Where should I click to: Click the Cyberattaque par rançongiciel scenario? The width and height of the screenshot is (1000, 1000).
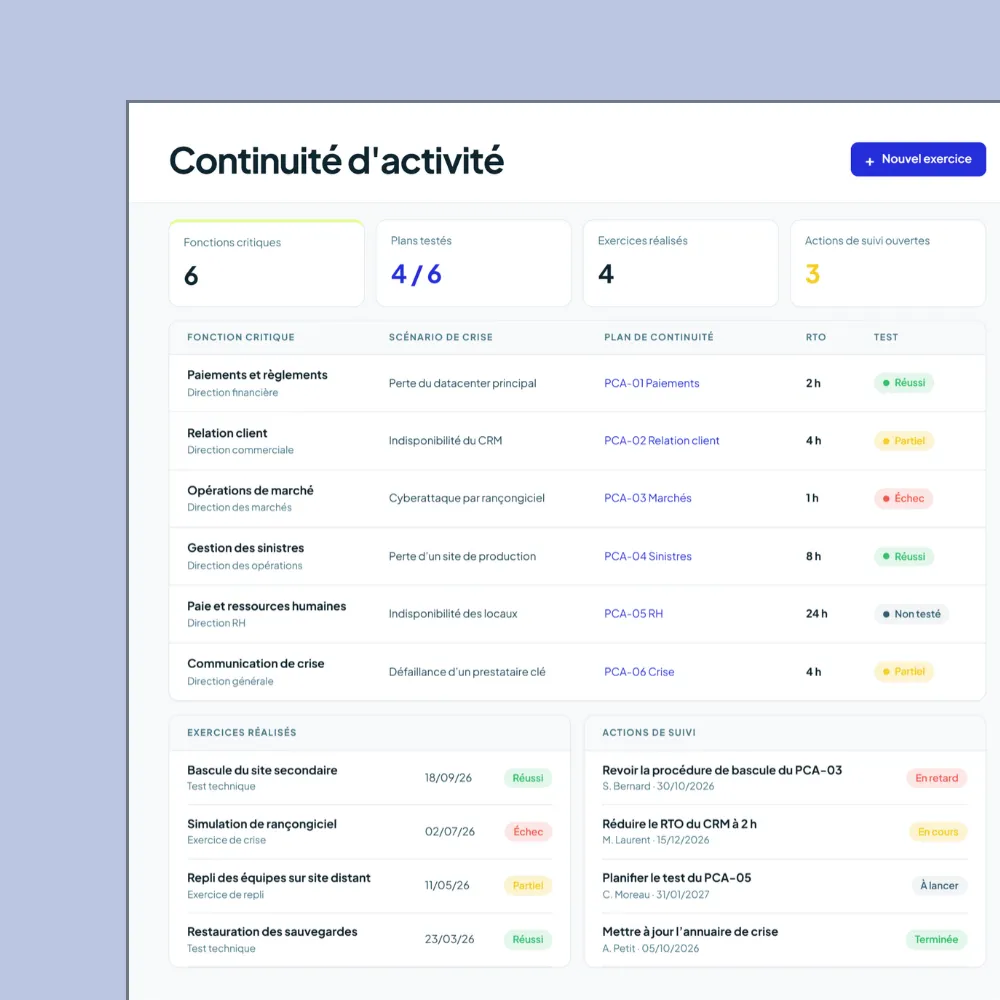(467, 498)
